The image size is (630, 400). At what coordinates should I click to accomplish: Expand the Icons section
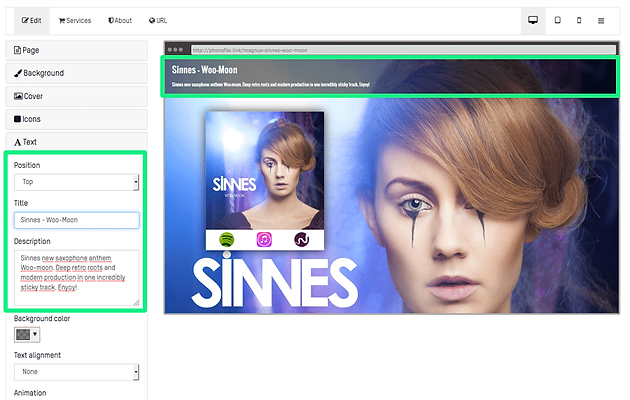pos(76,119)
